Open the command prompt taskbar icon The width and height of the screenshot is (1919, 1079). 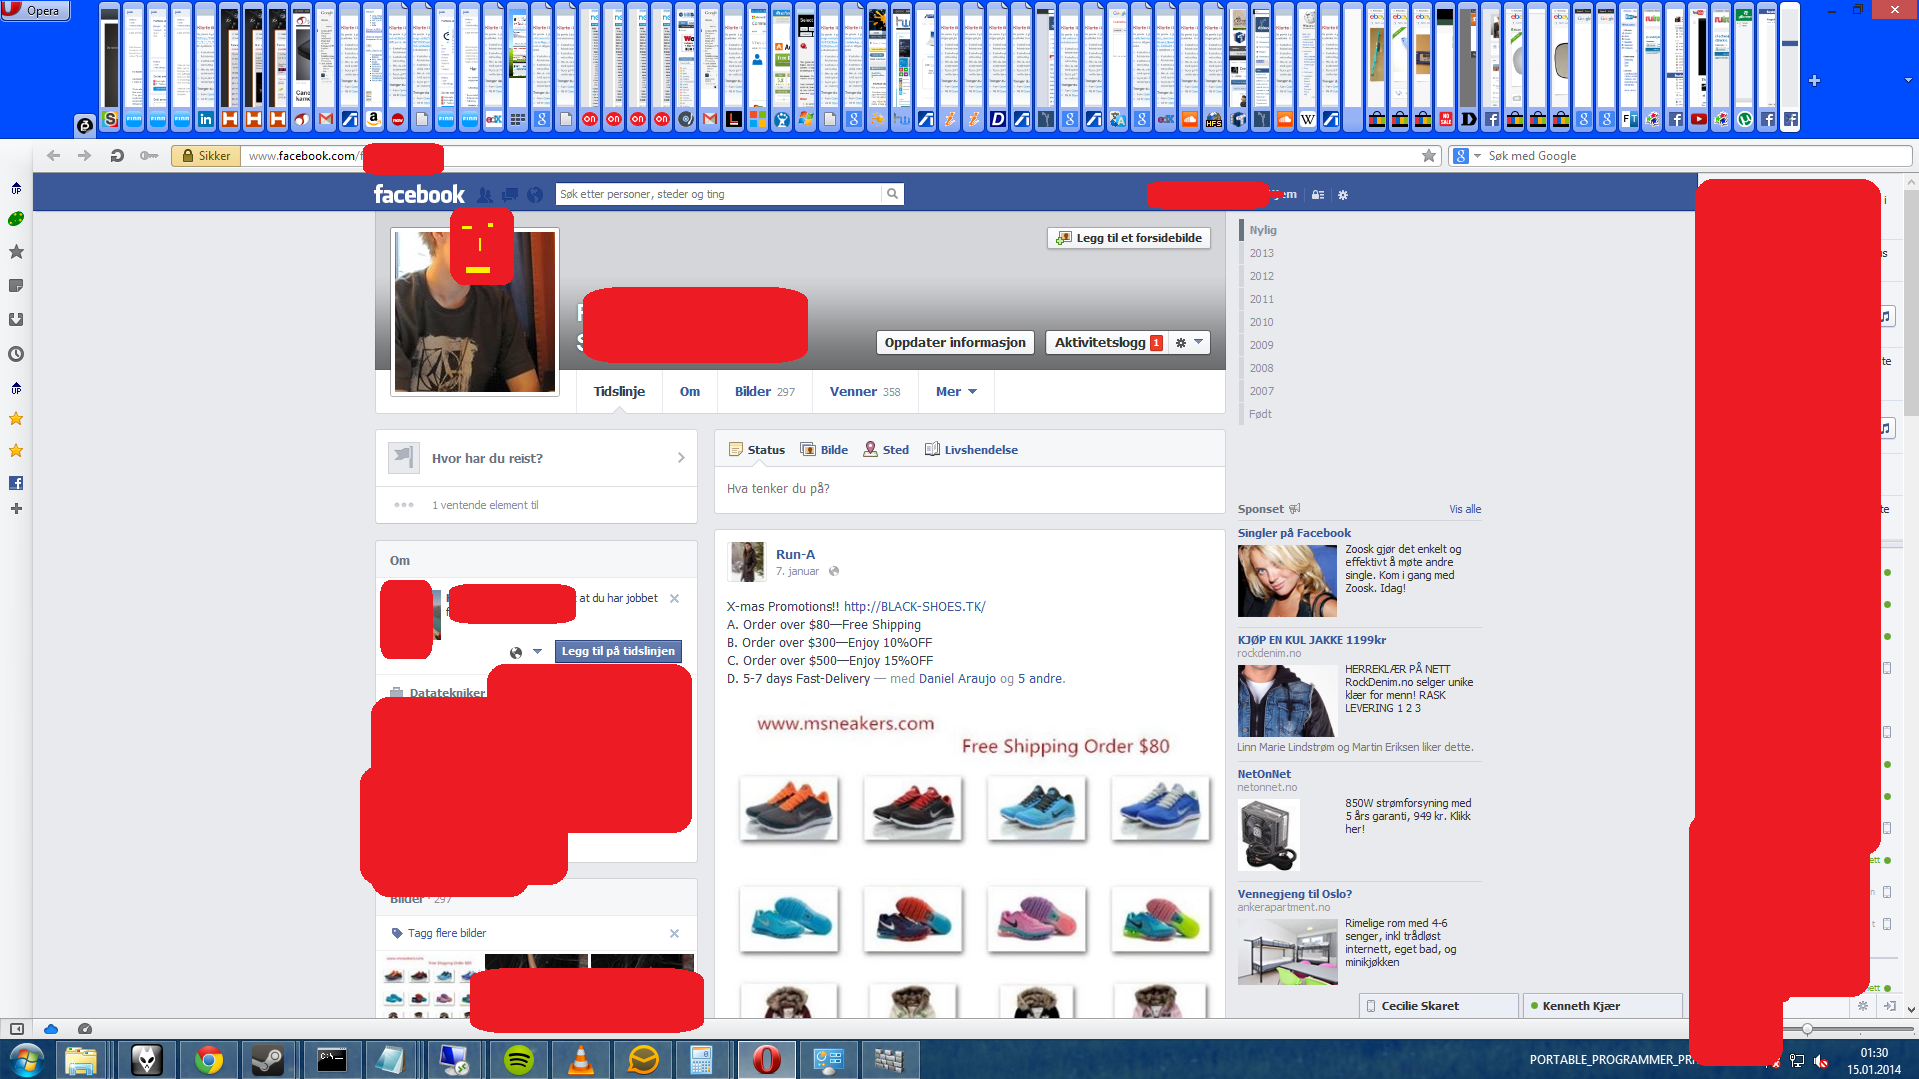(x=331, y=1059)
